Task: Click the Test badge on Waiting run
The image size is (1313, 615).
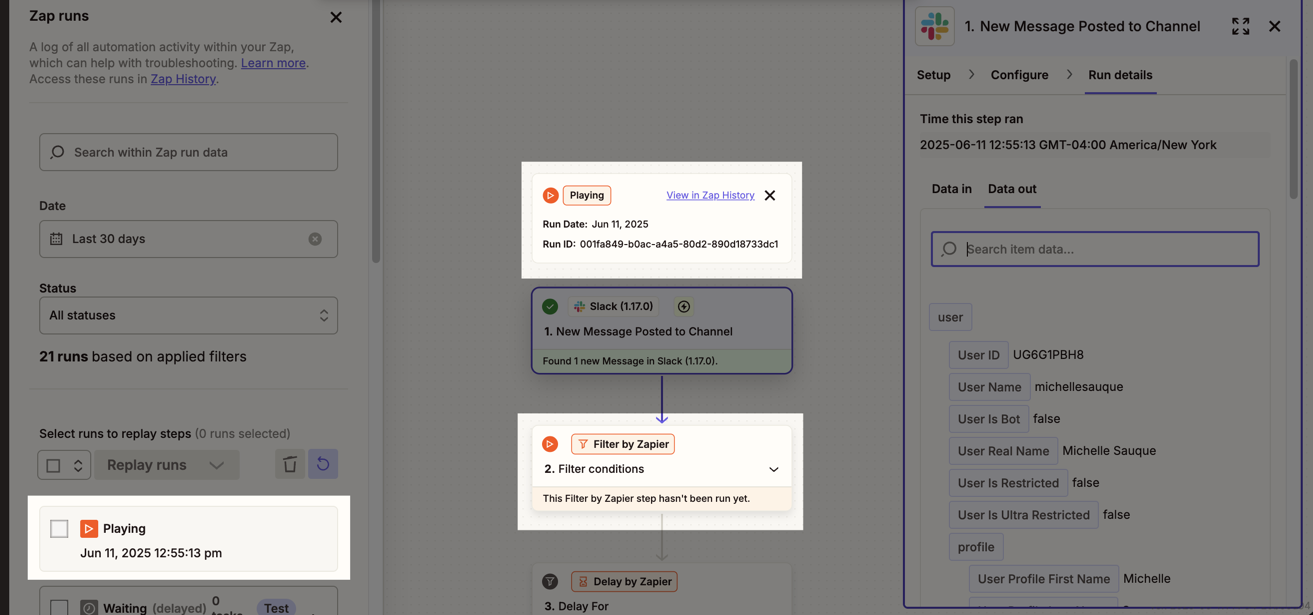Action: click(276, 607)
